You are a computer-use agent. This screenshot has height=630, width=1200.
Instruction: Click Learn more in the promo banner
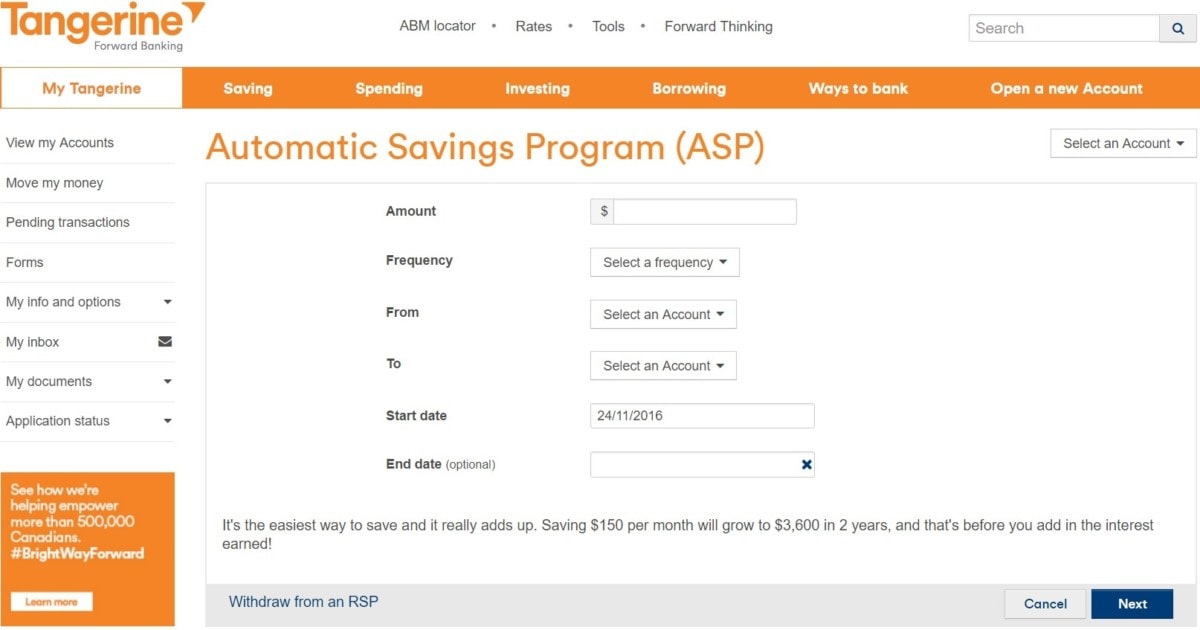tap(51, 601)
